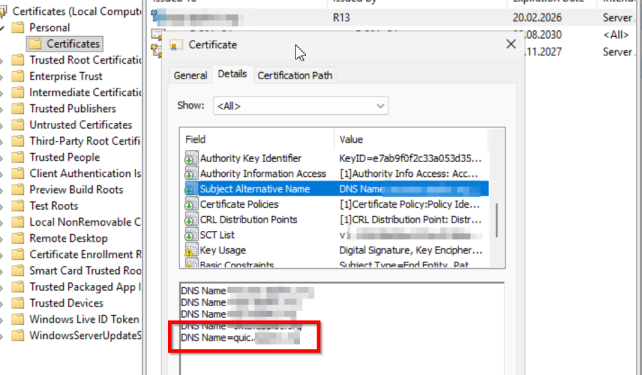Screen dimensions: 642x375
Task: Open Test Roots folder
Action: (x=54, y=206)
